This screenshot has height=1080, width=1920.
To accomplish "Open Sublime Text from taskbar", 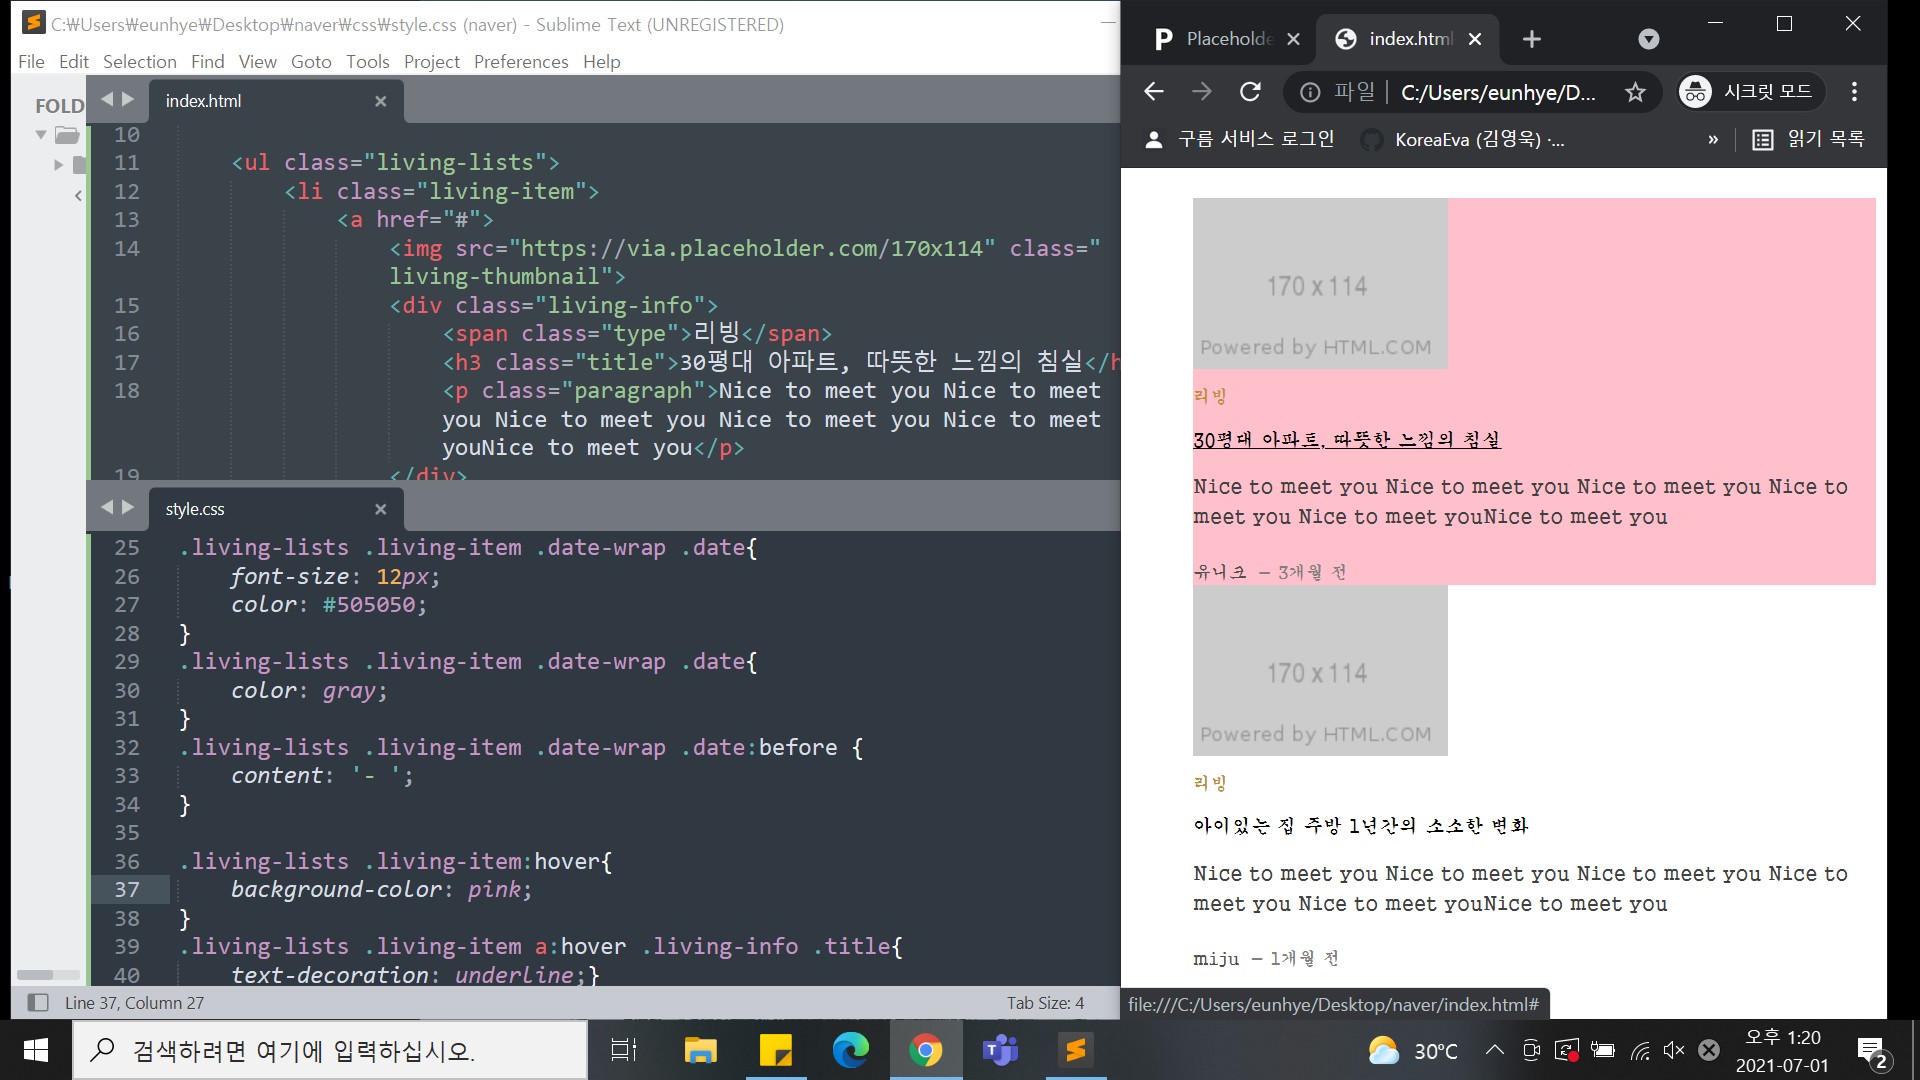I will tap(1076, 1050).
